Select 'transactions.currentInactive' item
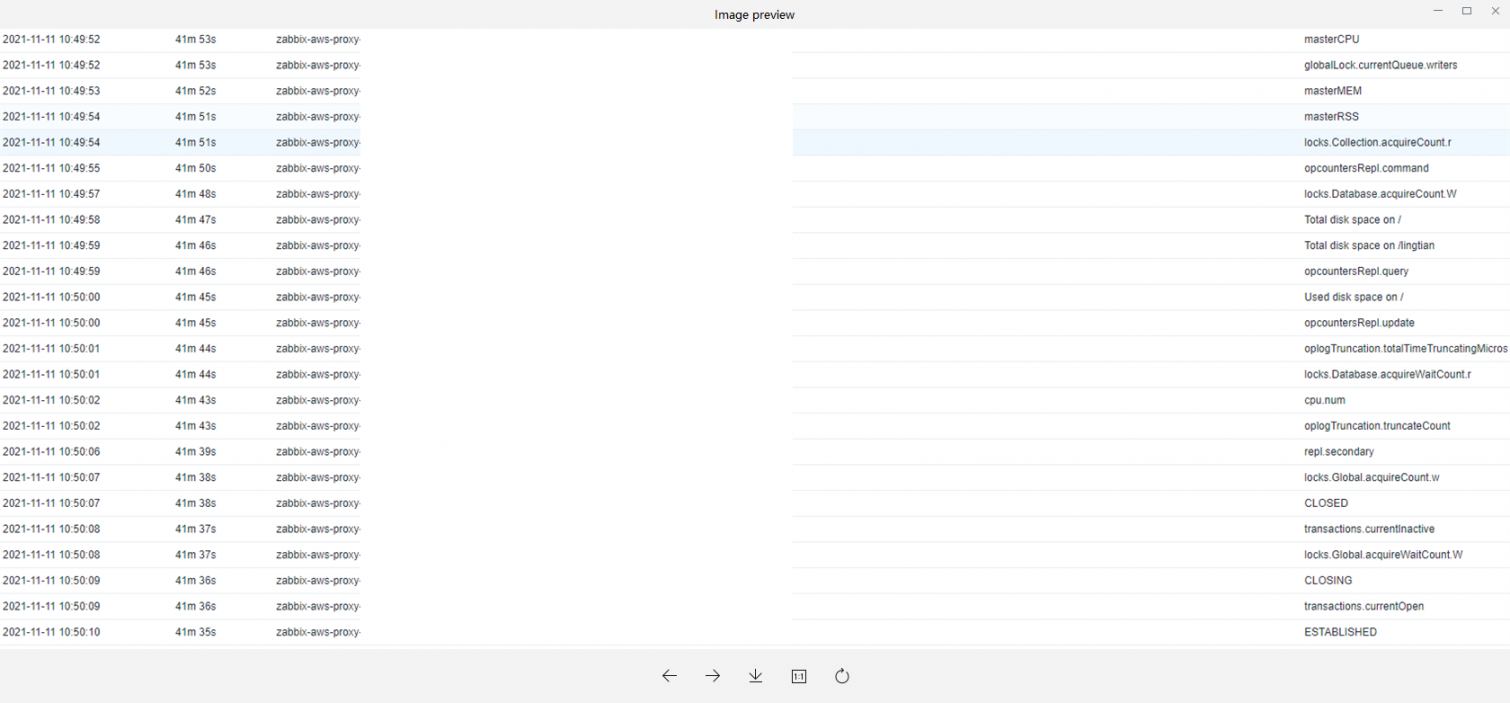Screen dimensions: 1510x703 click(x=1369, y=529)
